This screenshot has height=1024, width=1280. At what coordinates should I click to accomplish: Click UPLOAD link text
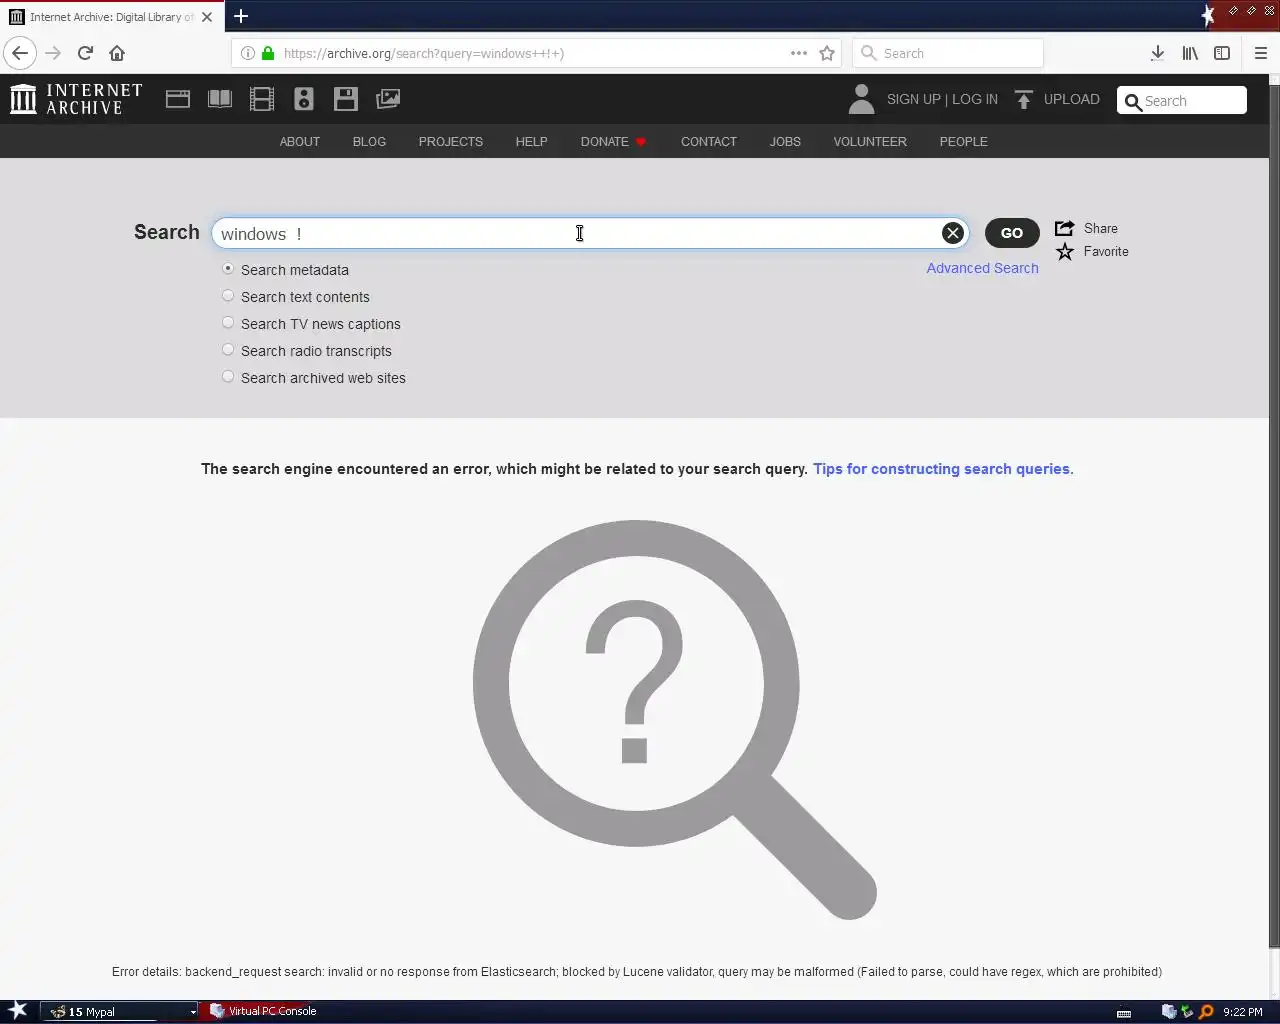tap(1072, 99)
